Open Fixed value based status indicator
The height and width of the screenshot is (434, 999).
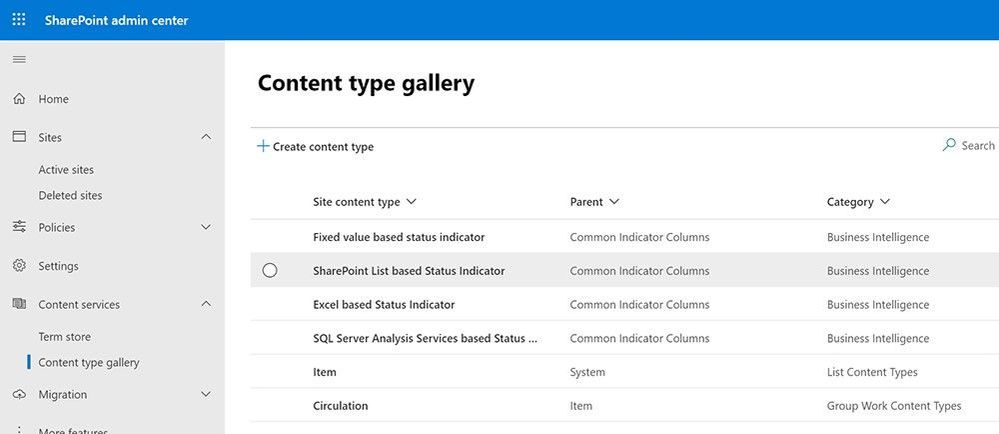click(399, 237)
